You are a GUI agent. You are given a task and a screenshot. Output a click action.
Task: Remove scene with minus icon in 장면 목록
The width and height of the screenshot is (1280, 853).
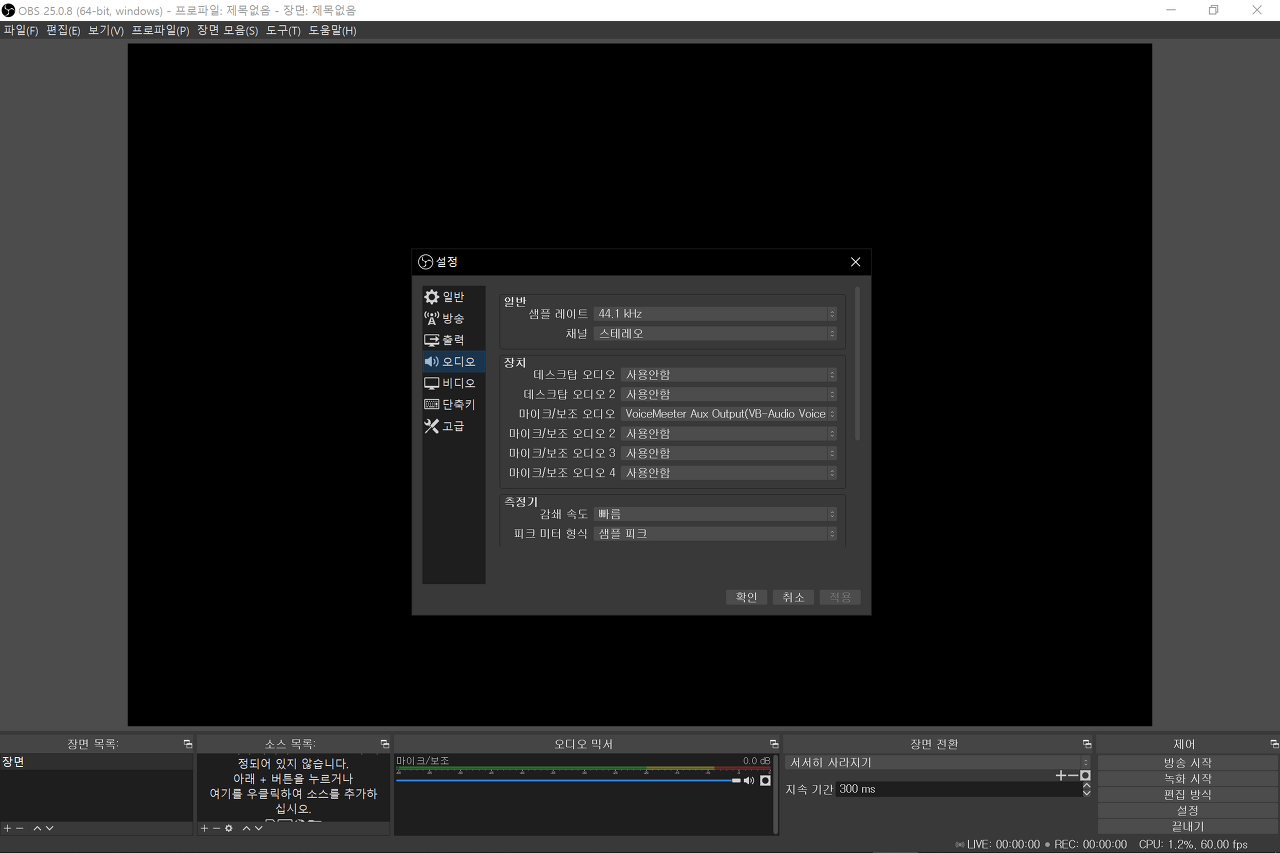[x=19, y=828]
